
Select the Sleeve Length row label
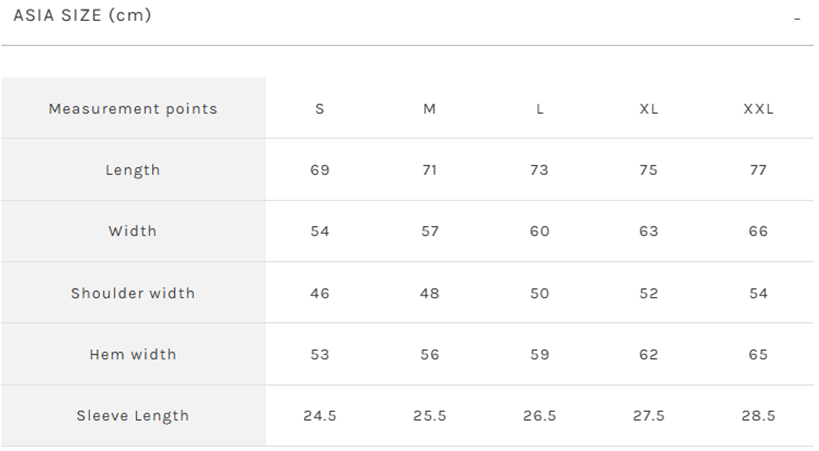click(x=133, y=416)
